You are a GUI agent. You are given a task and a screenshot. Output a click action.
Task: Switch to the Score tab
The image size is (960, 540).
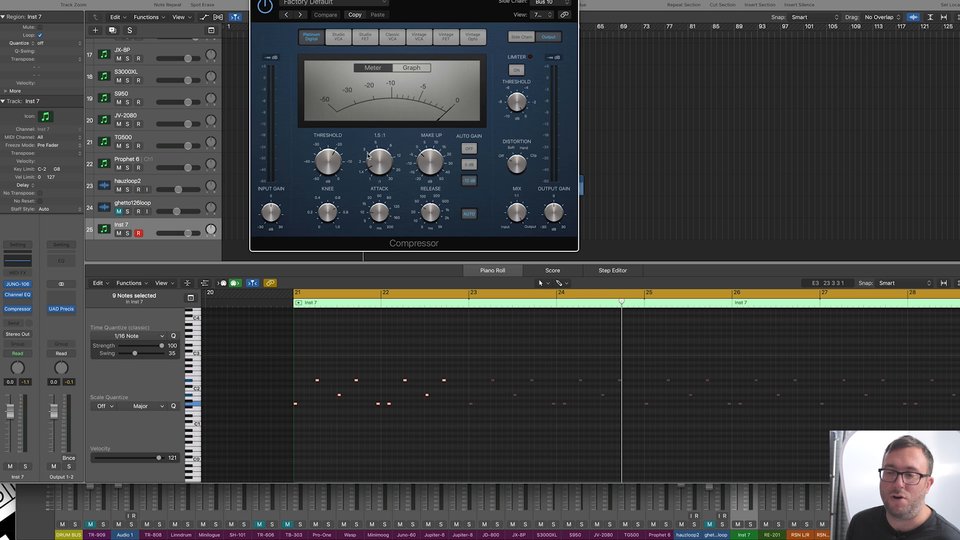553,270
